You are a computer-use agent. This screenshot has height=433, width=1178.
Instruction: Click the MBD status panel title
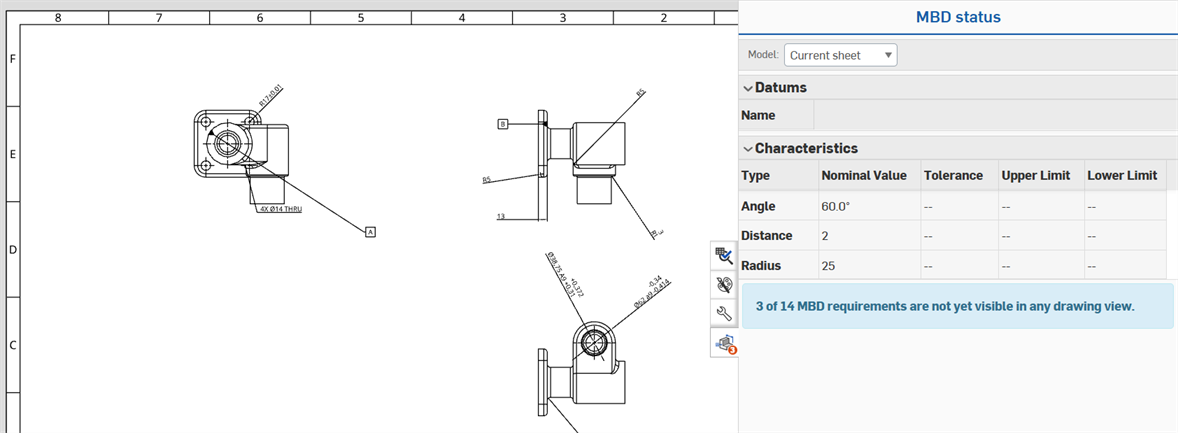(x=958, y=17)
